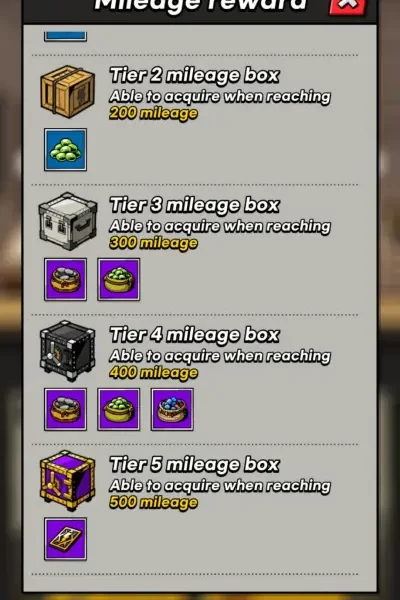This screenshot has height=600, width=400.
Task: Click the 200 mileage requirement text
Action: (x=153, y=113)
